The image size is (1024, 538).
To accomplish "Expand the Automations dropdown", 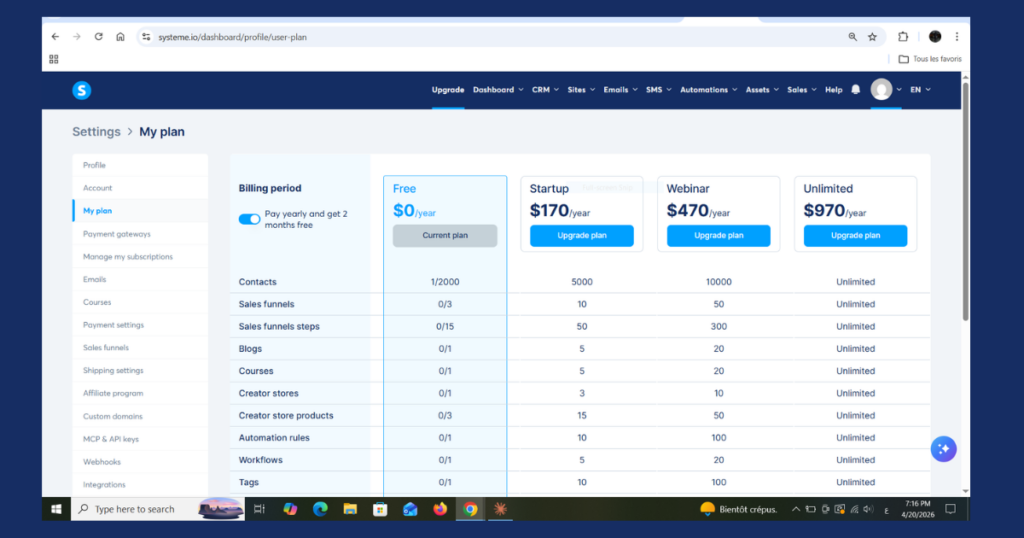I will point(709,90).
